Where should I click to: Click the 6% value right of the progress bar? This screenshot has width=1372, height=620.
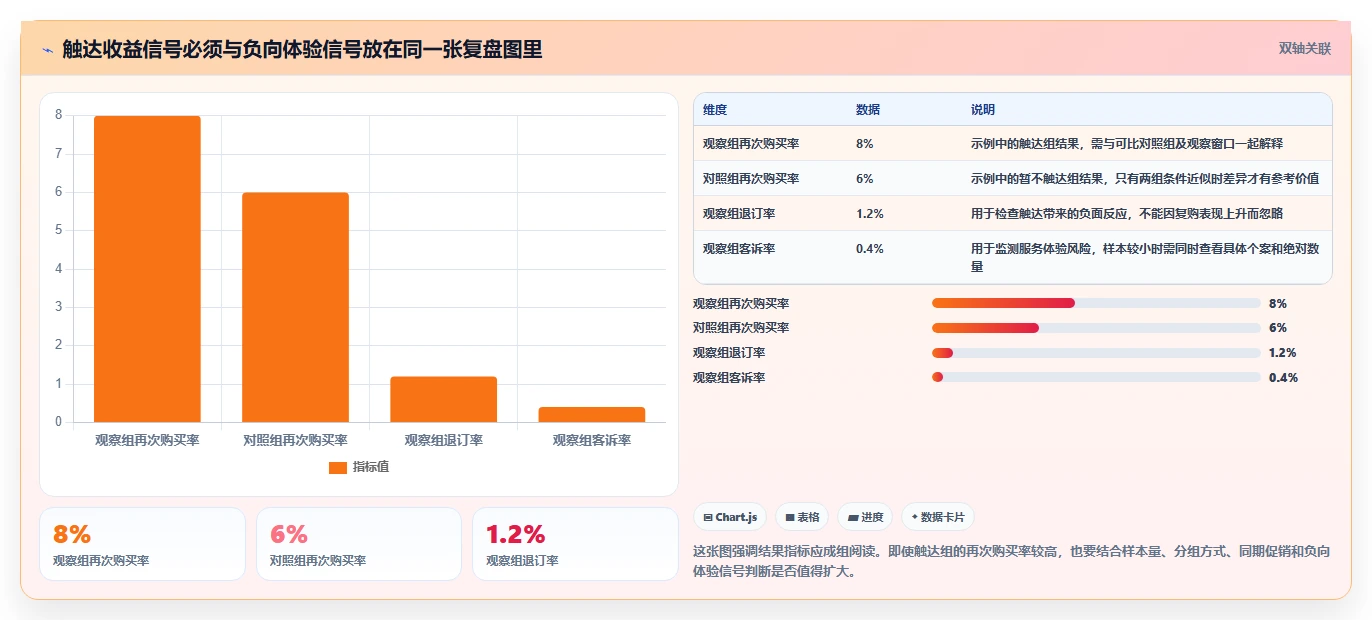tap(1277, 328)
